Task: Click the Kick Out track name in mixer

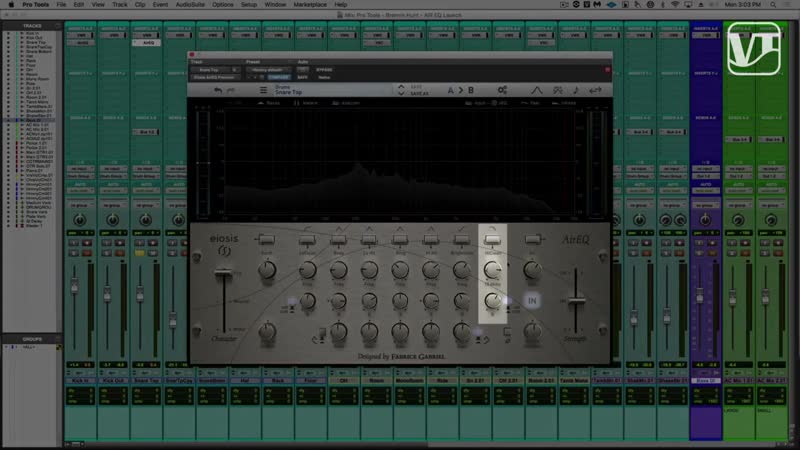Action: [x=113, y=381]
